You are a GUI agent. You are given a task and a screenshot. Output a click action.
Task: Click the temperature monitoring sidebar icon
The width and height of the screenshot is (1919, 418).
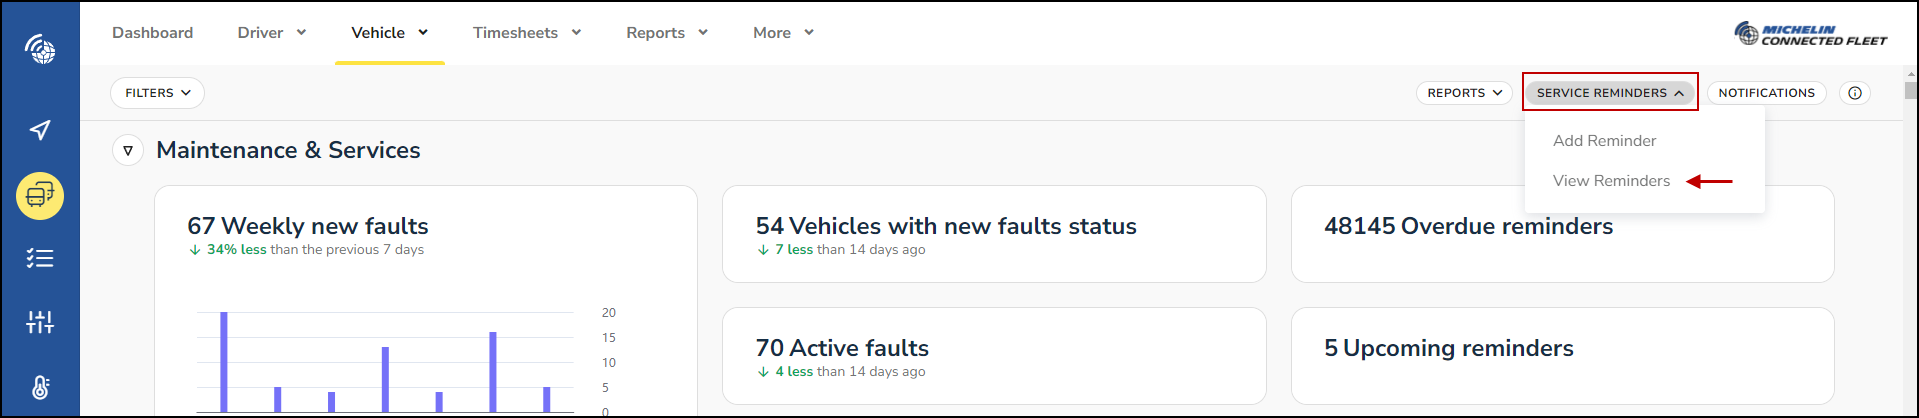(40, 387)
